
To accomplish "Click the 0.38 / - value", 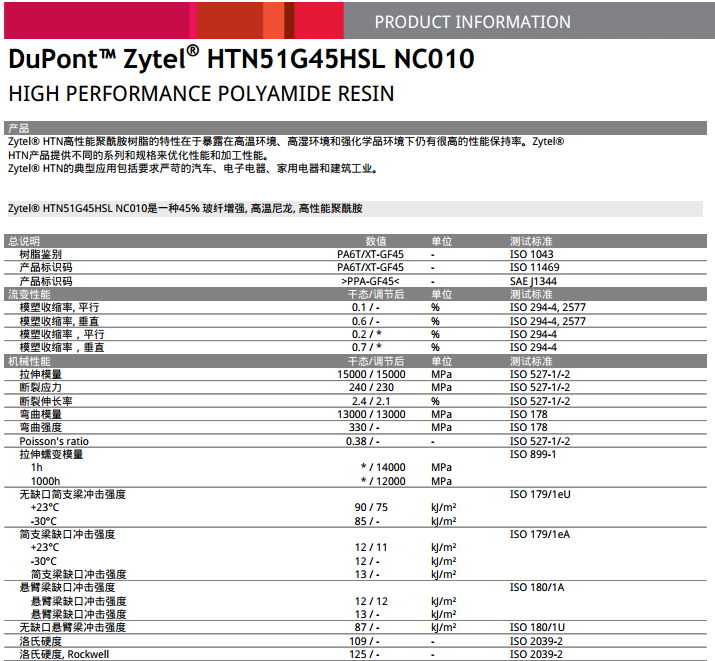I will point(363,441).
